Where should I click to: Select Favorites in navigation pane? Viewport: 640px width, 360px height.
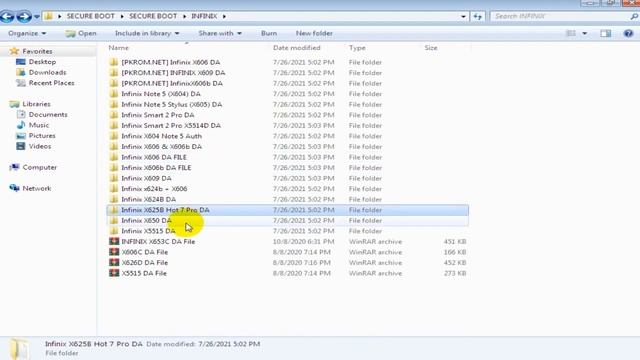[x=37, y=51]
